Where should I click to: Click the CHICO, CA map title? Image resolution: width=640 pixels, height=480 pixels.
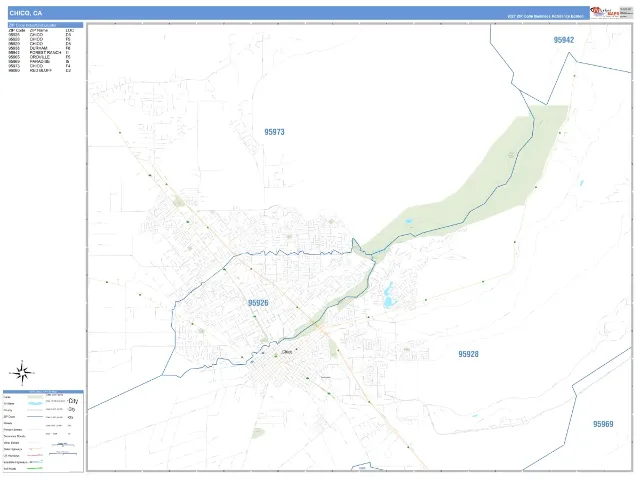[x=26, y=13]
